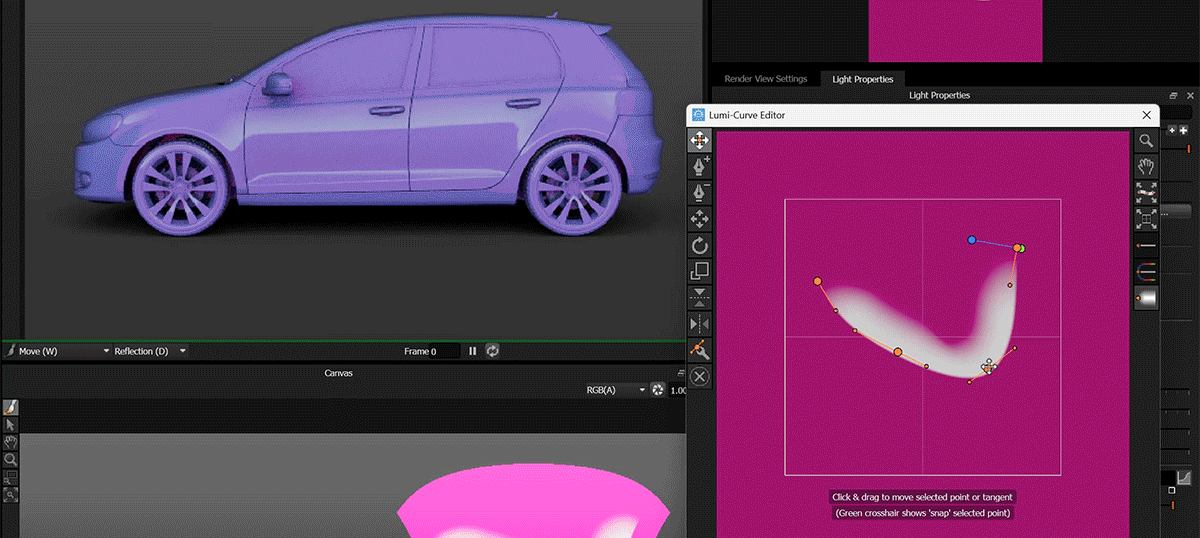Switch to the Render View Settings tab
The width and height of the screenshot is (1200, 538).
[764, 79]
